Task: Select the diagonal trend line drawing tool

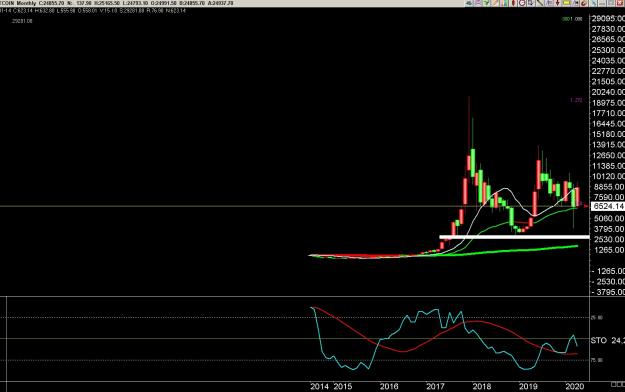Action: pyautogui.click(x=540, y=3)
